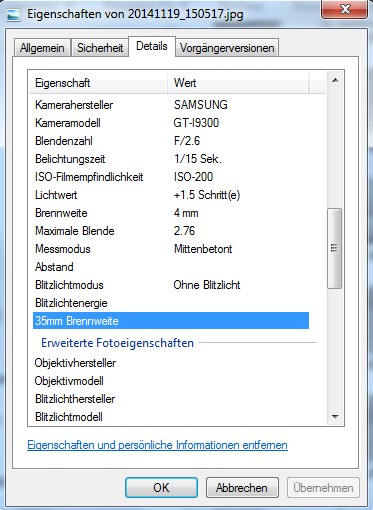The image size is (373, 510).
Task: Close the properties dialog with X button
Action: [x=345, y=9]
